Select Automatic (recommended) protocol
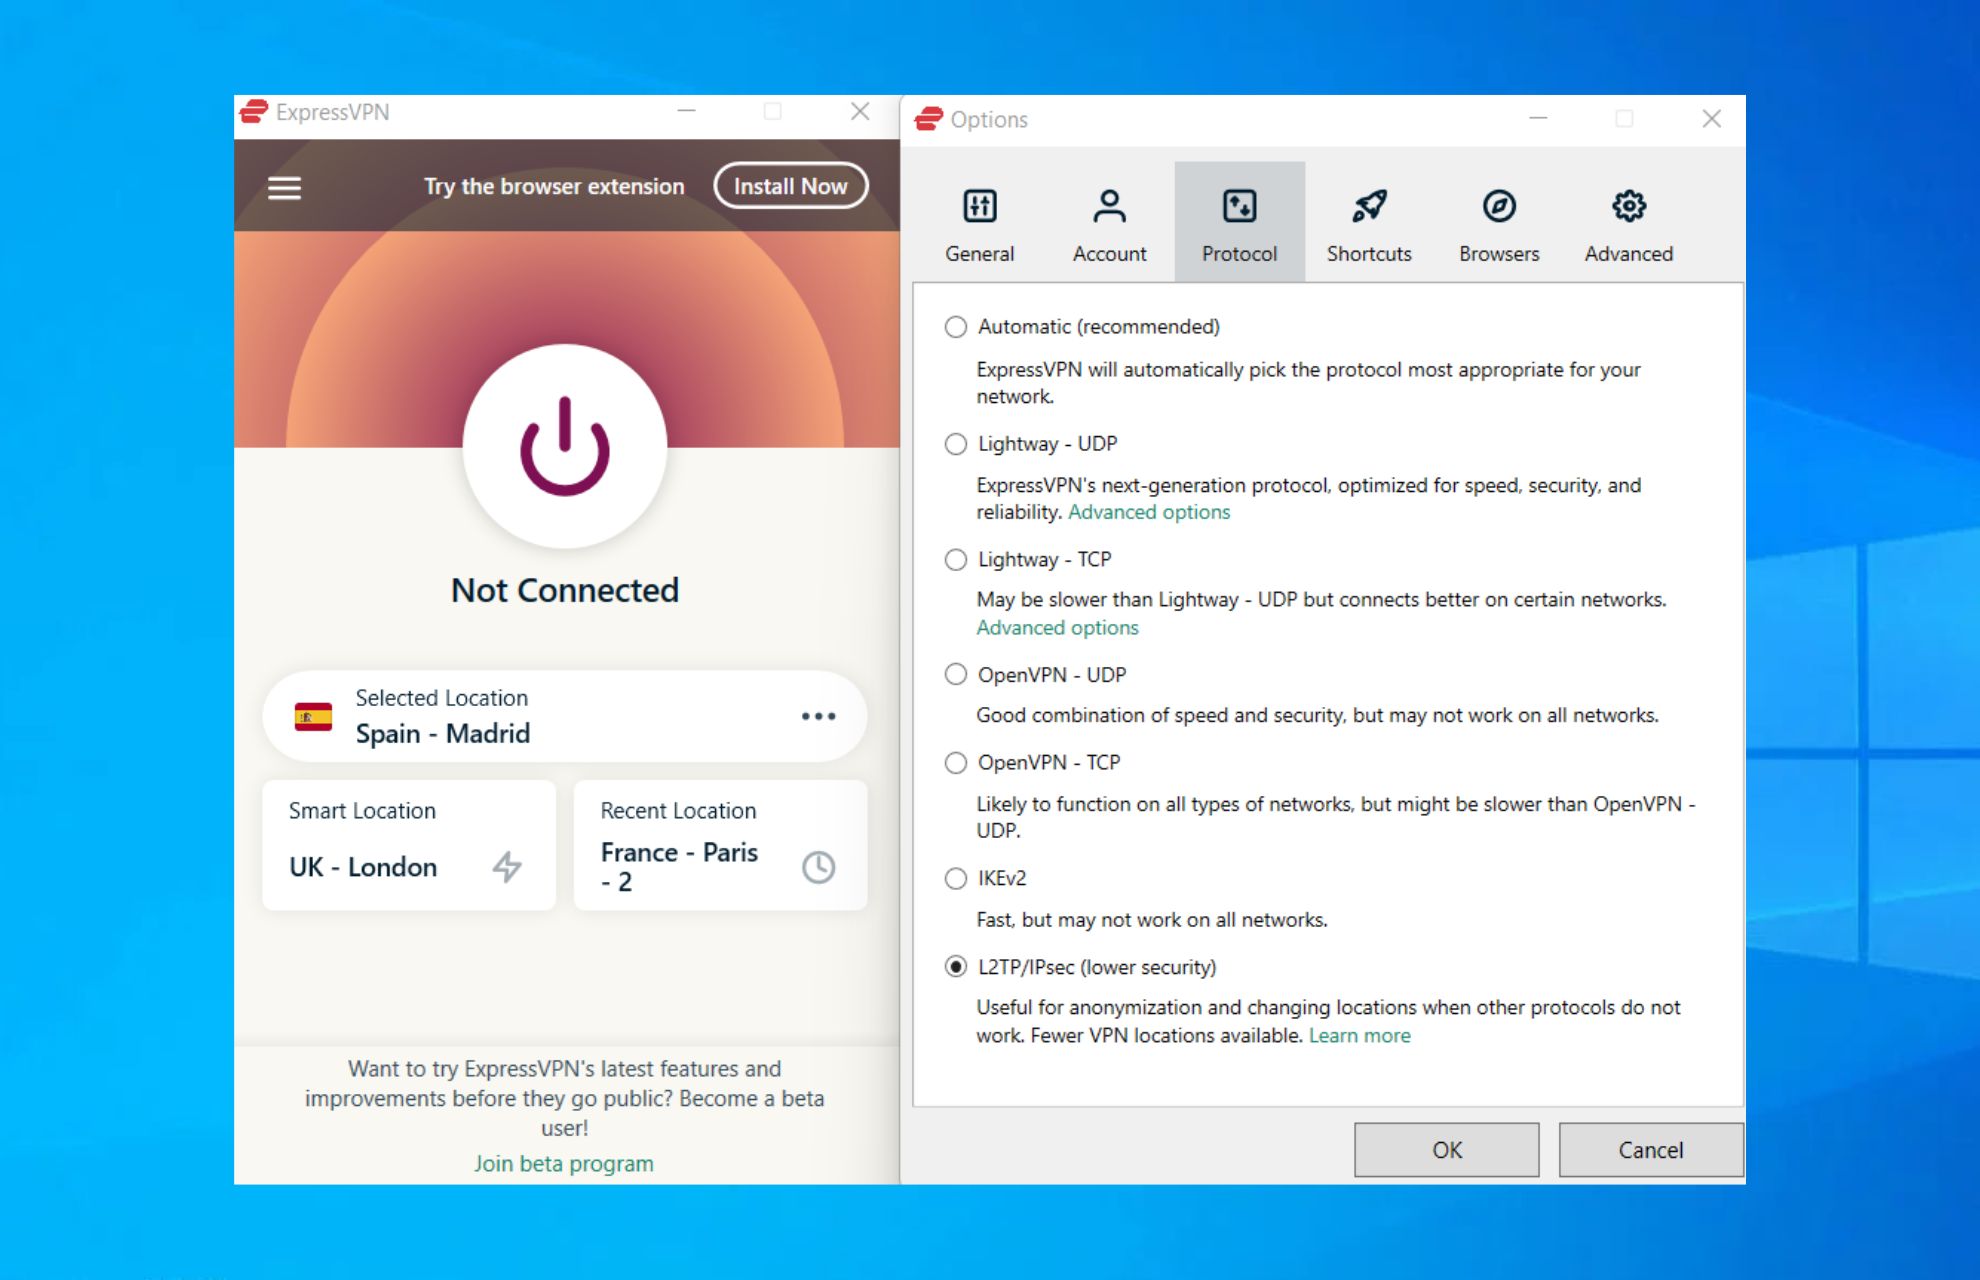The image size is (1980, 1280). 956,327
